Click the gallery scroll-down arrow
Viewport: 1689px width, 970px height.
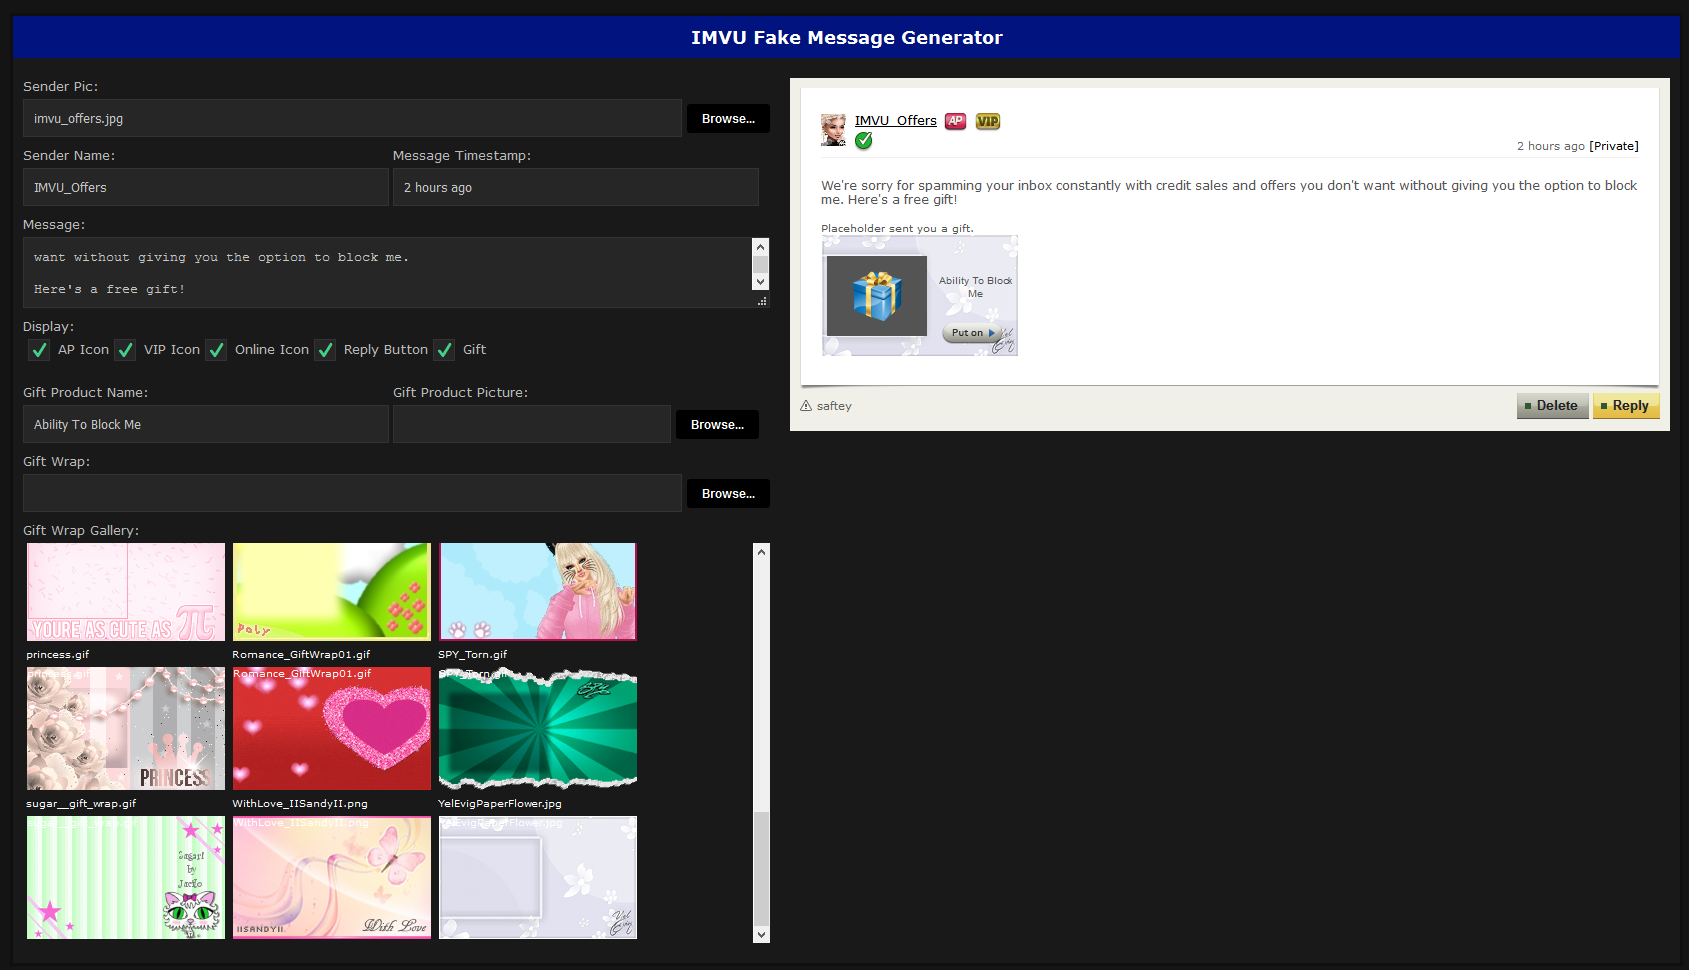[762, 935]
